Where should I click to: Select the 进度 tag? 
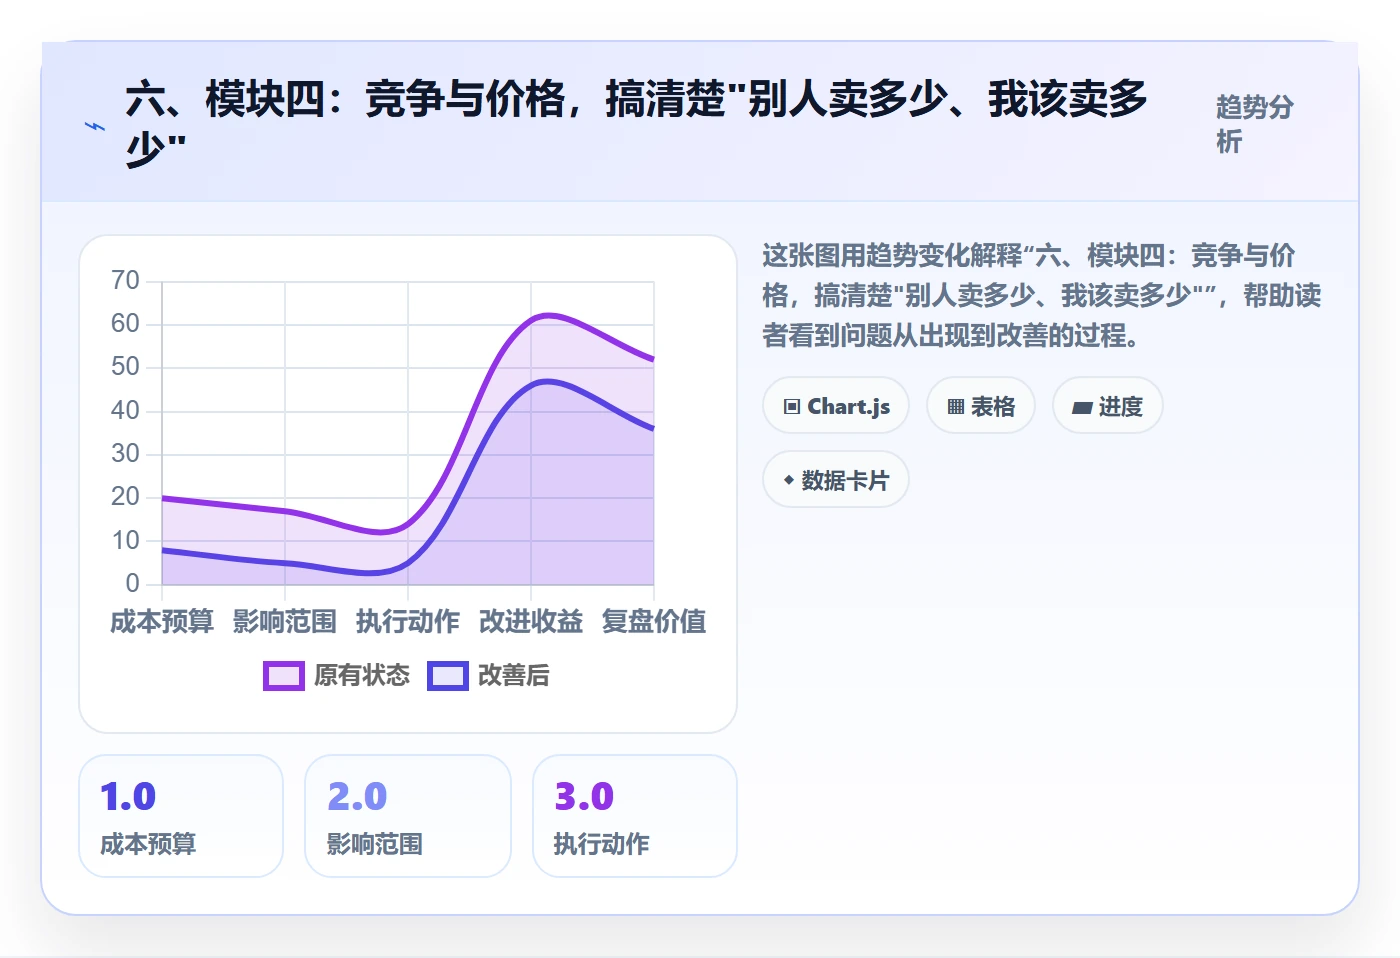coord(1108,406)
